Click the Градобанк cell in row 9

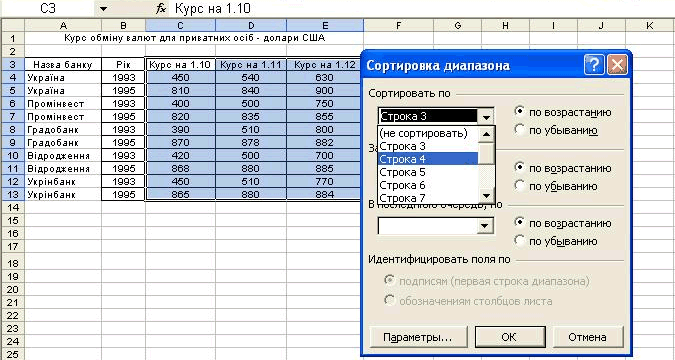tap(63, 142)
